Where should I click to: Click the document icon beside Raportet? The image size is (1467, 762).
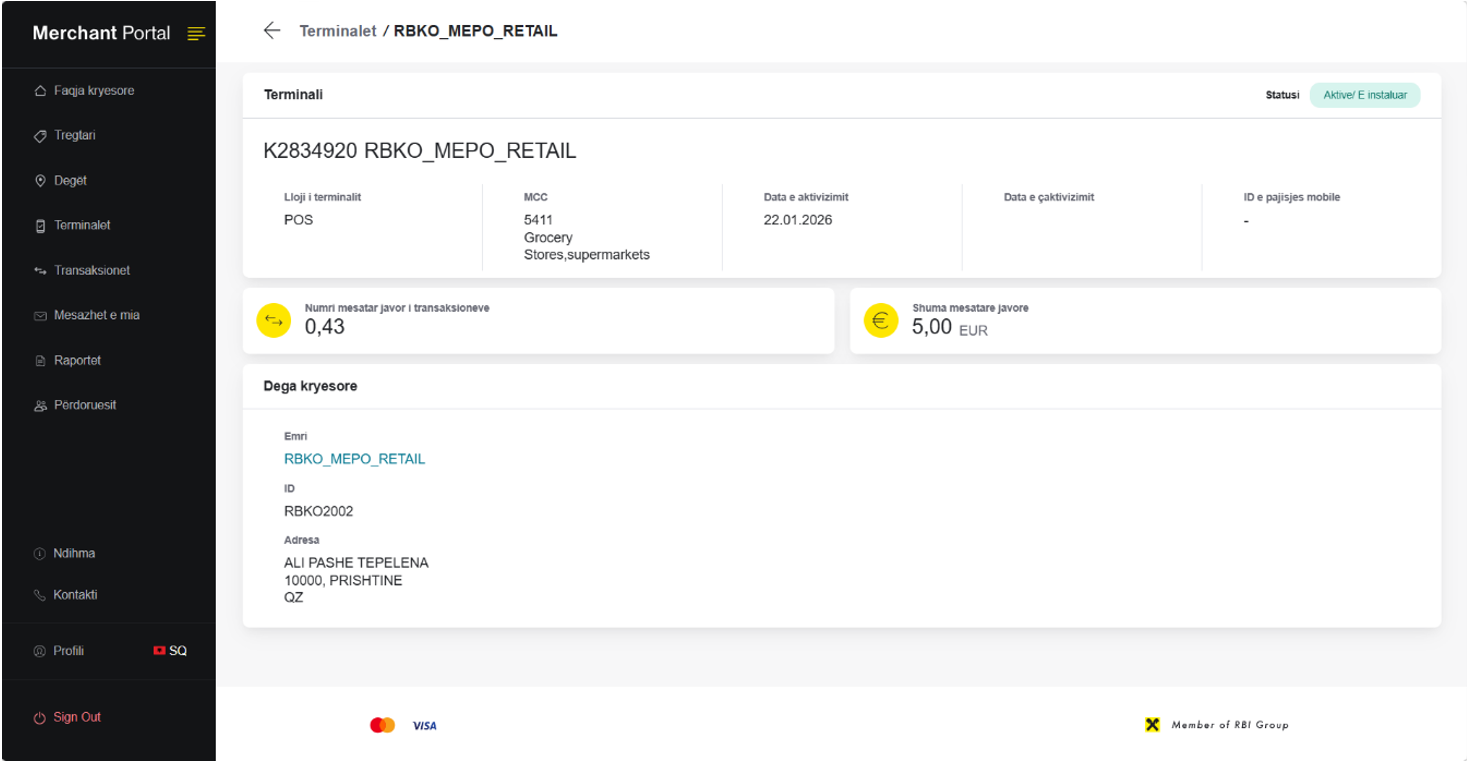point(41,361)
